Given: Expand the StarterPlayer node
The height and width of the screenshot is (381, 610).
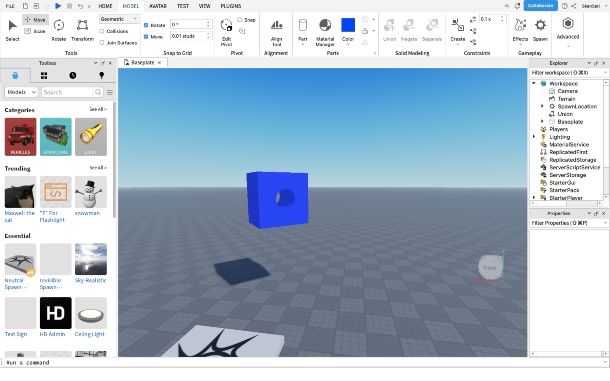Looking at the screenshot, I should (534, 198).
